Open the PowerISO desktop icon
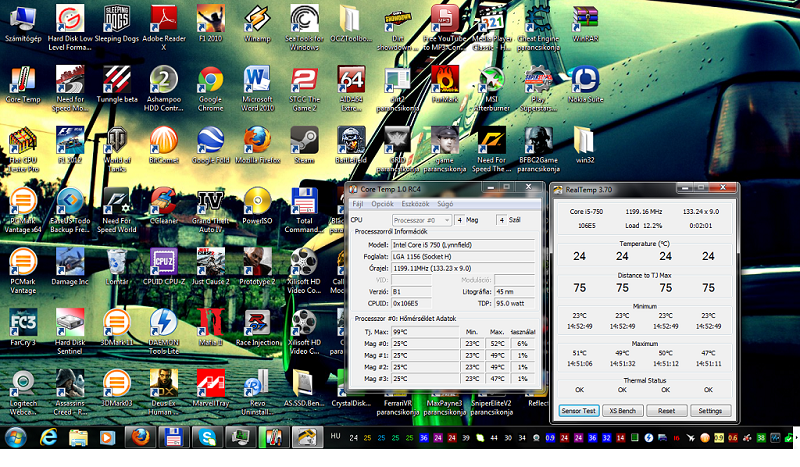 tap(257, 207)
